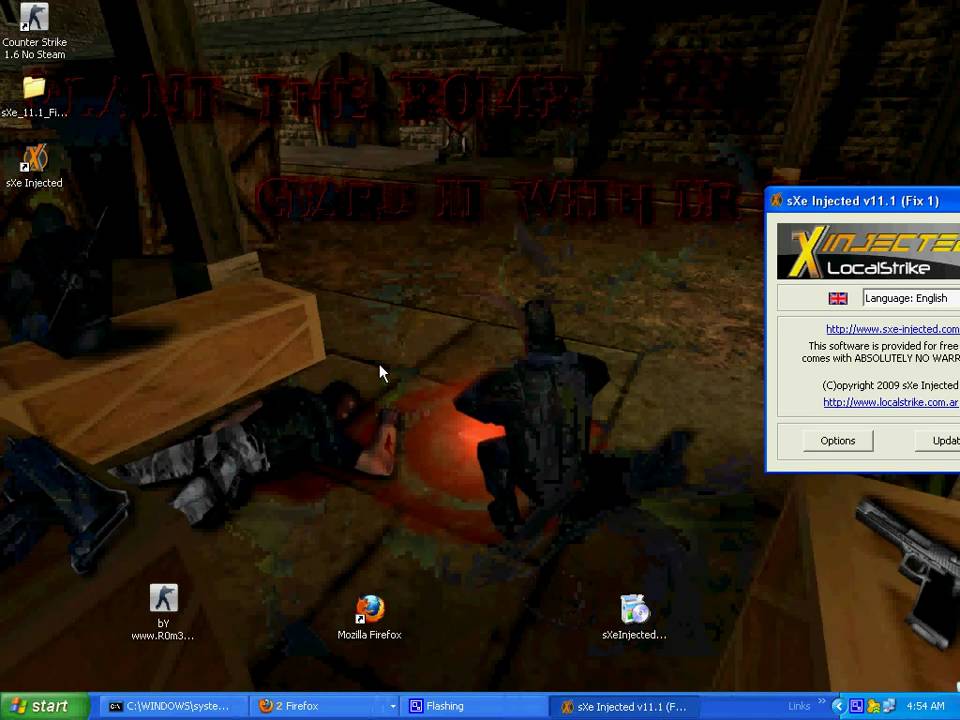Switch to the sXe Injected v11.1 taskbar item
This screenshot has width=960, height=720.
[x=623, y=707]
